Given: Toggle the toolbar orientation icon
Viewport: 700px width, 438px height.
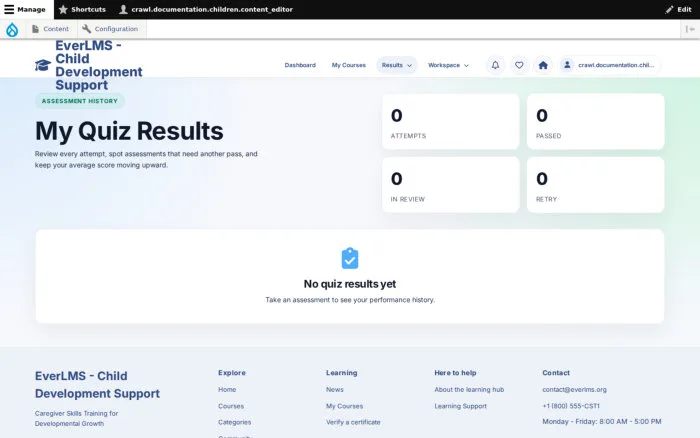Looking at the screenshot, I should click(x=690, y=29).
